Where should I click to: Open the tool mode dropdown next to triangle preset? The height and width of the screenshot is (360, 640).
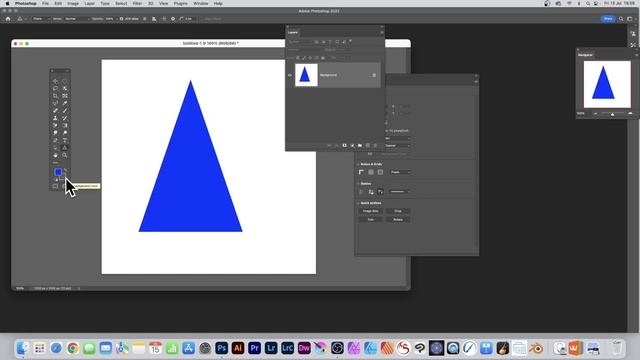(41, 19)
